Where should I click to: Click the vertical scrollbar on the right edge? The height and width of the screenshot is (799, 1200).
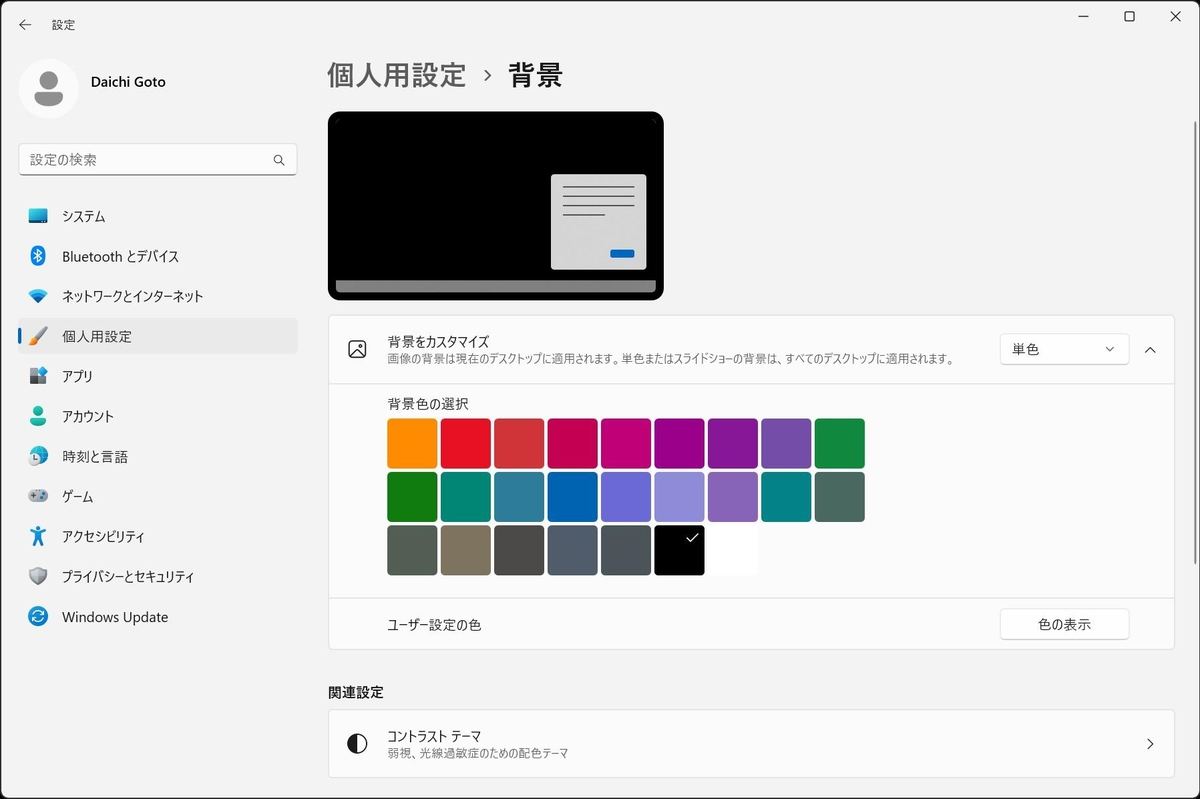coord(1194,345)
